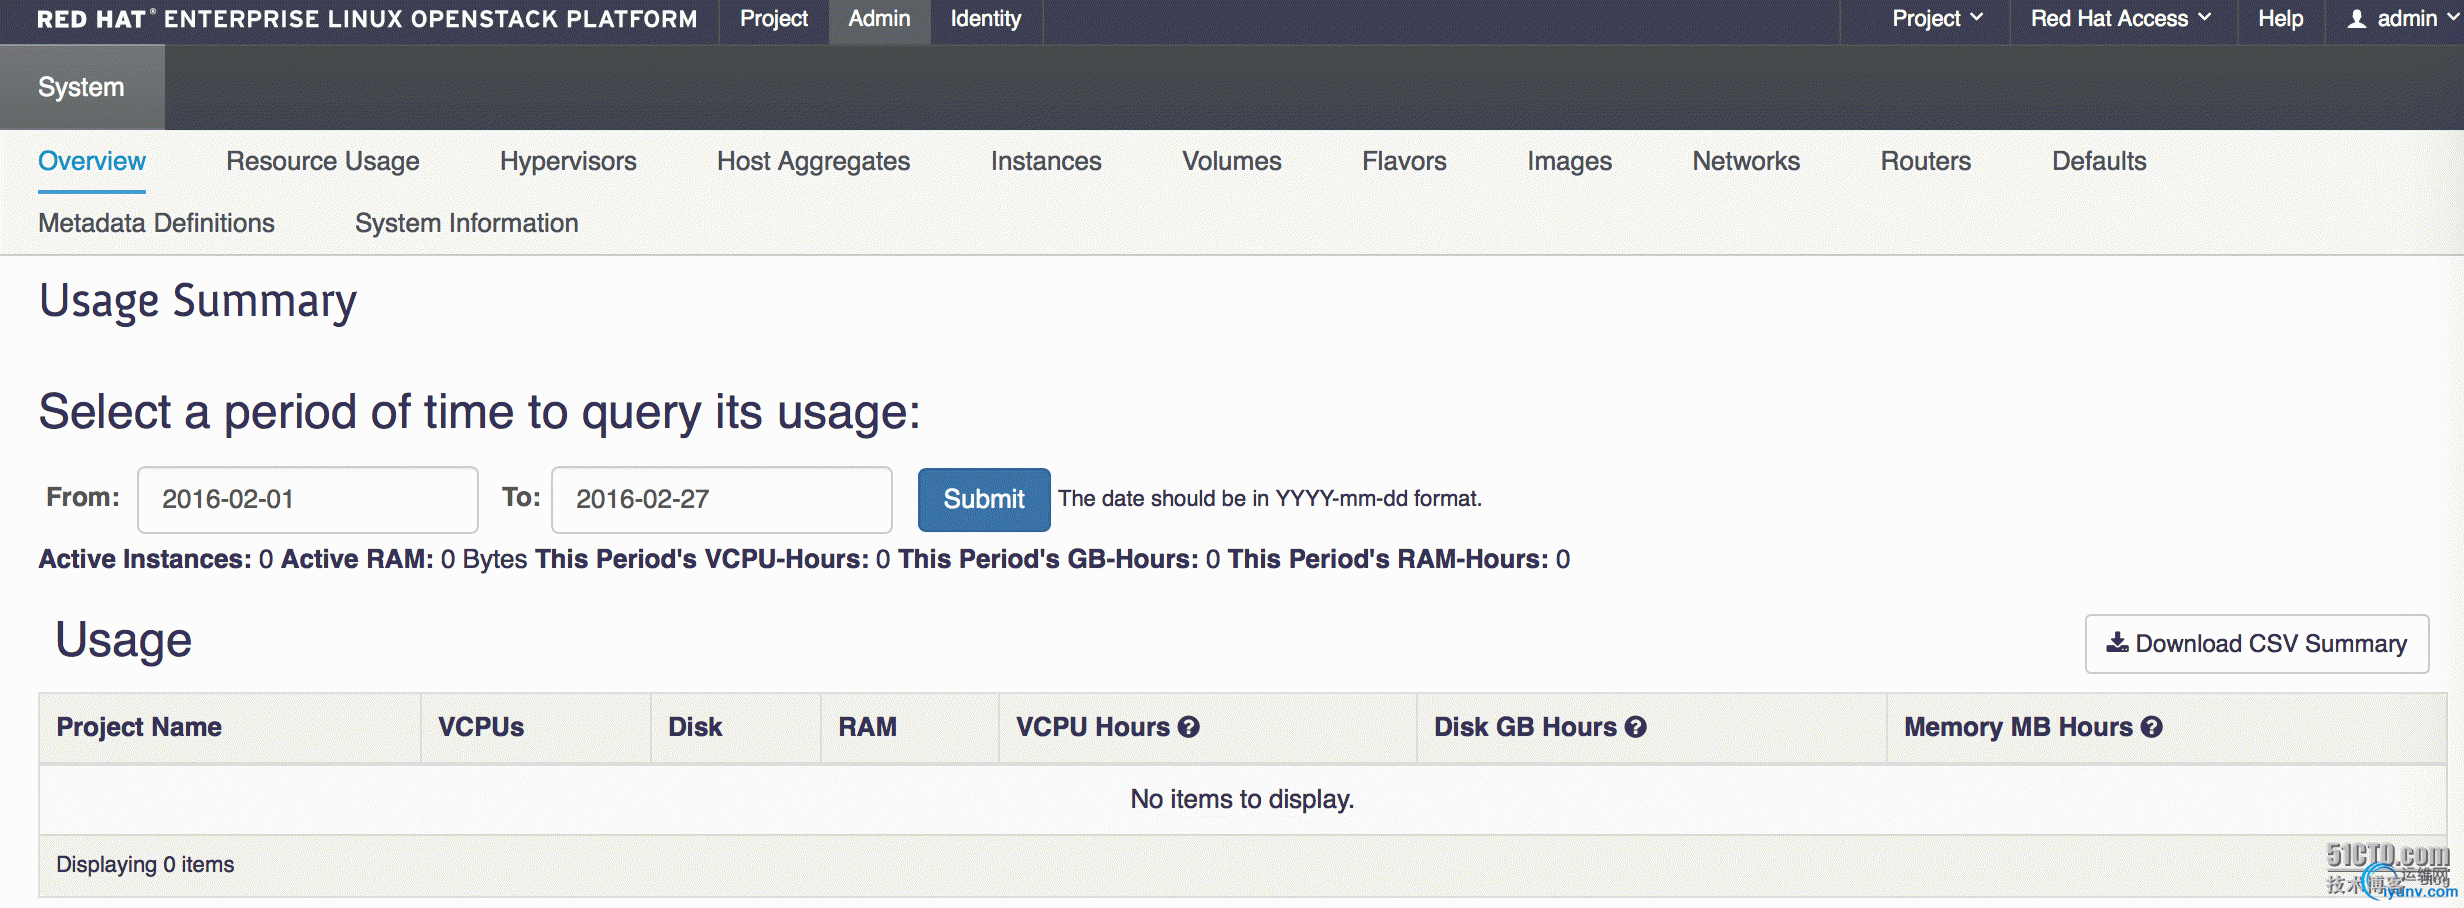Open the admin user menu

2401,19
